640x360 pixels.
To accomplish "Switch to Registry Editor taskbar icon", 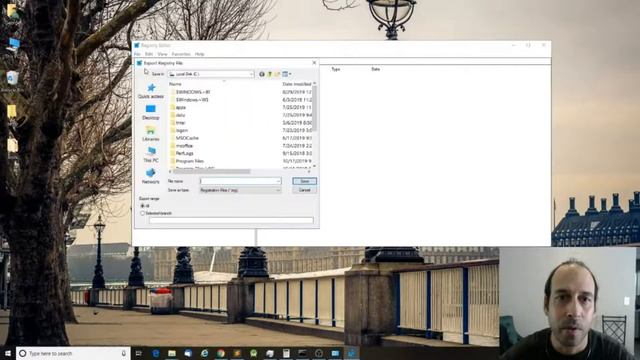I will click(351, 353).
